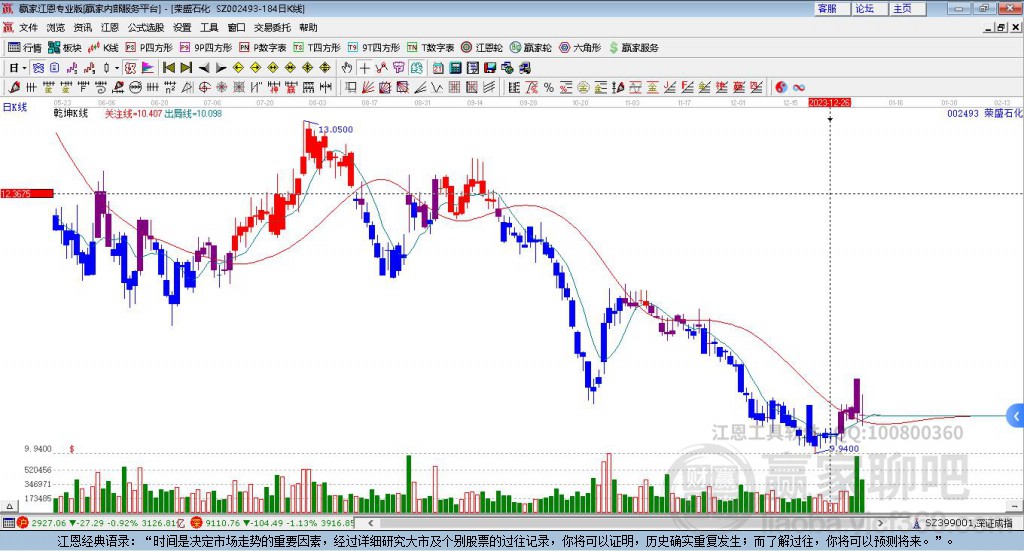Open the 交易委托 menu
Screen dimensions: 1024x551
point(272,27)
